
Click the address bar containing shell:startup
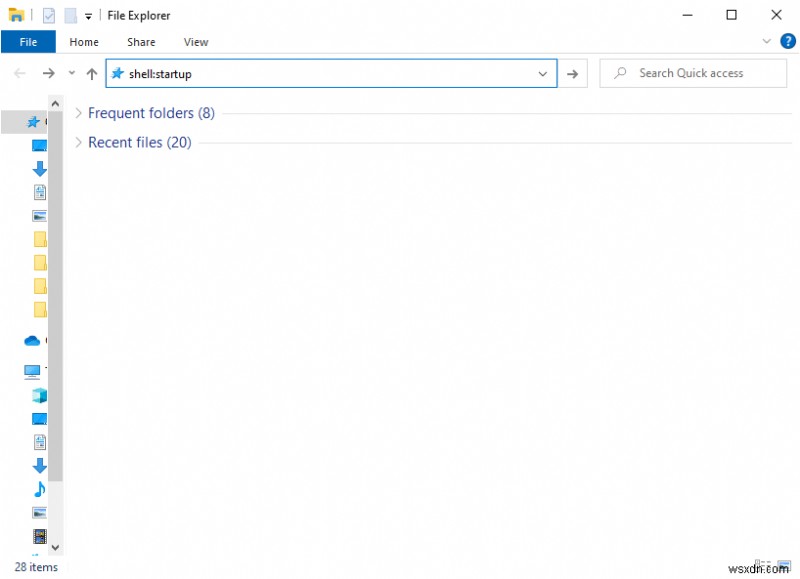(331, 73)
